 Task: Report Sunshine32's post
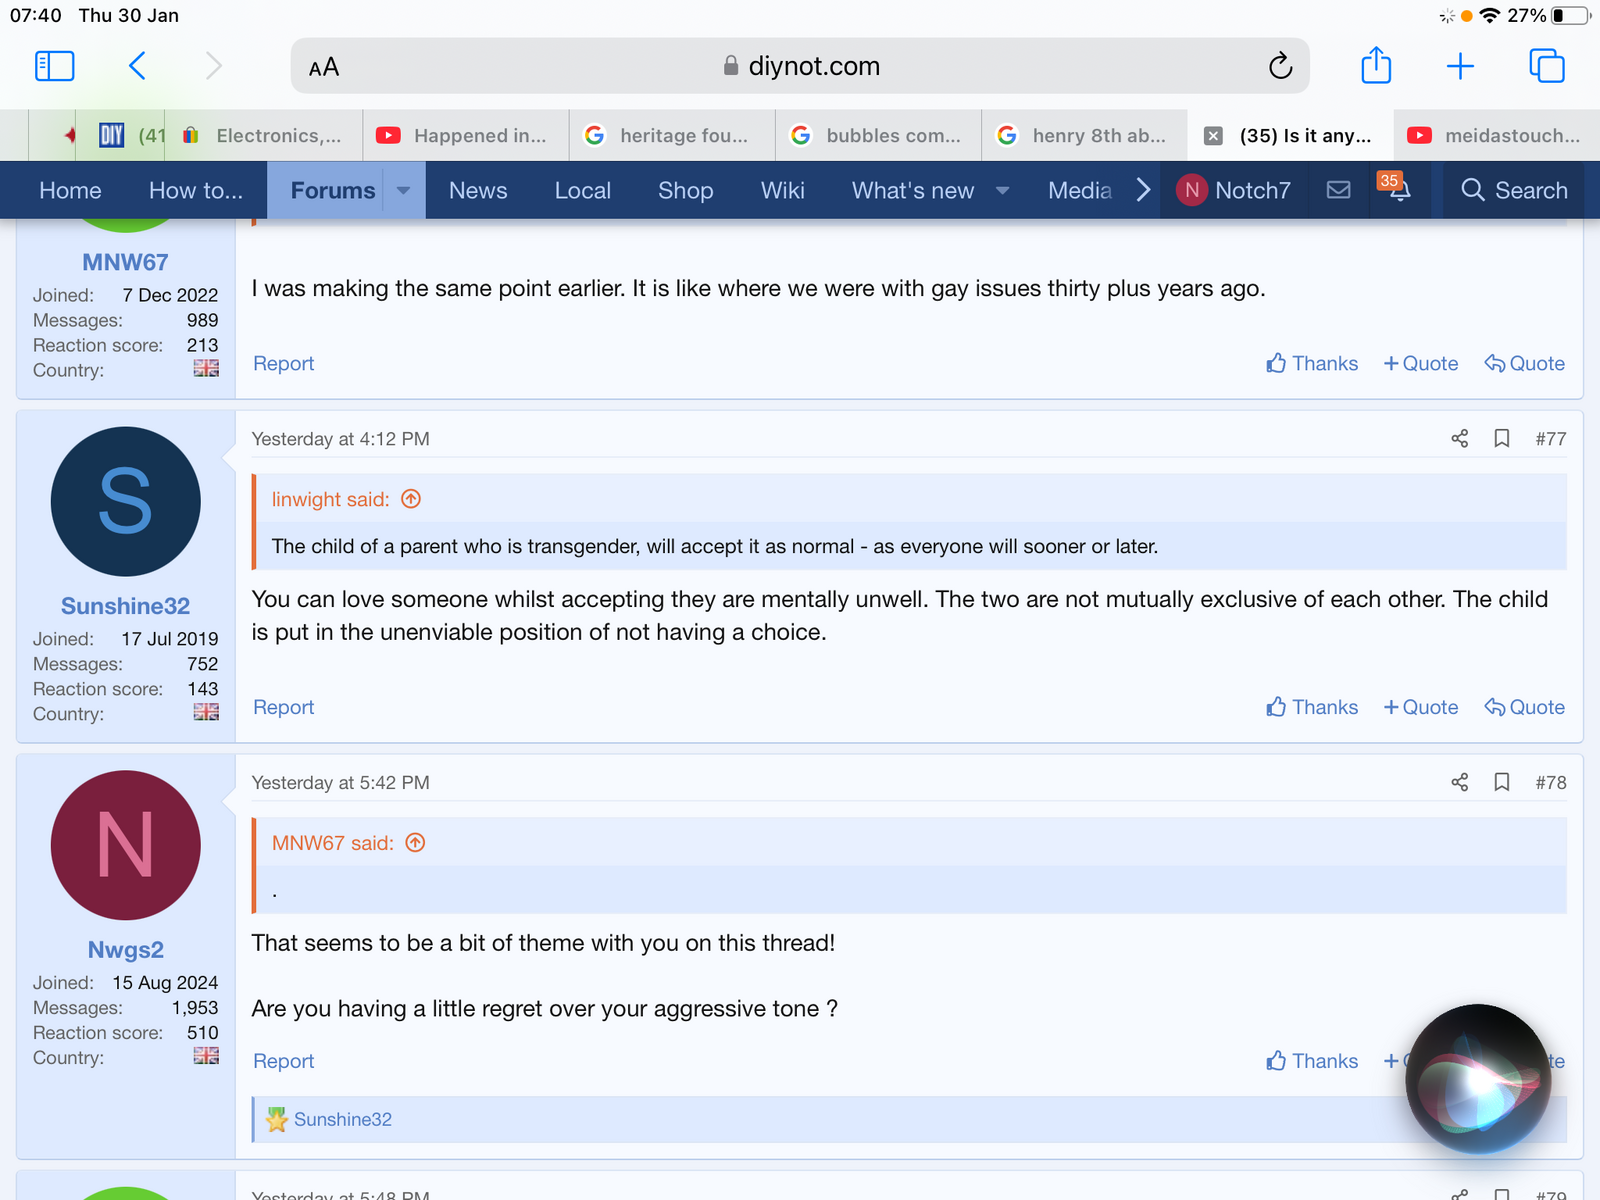283,707
